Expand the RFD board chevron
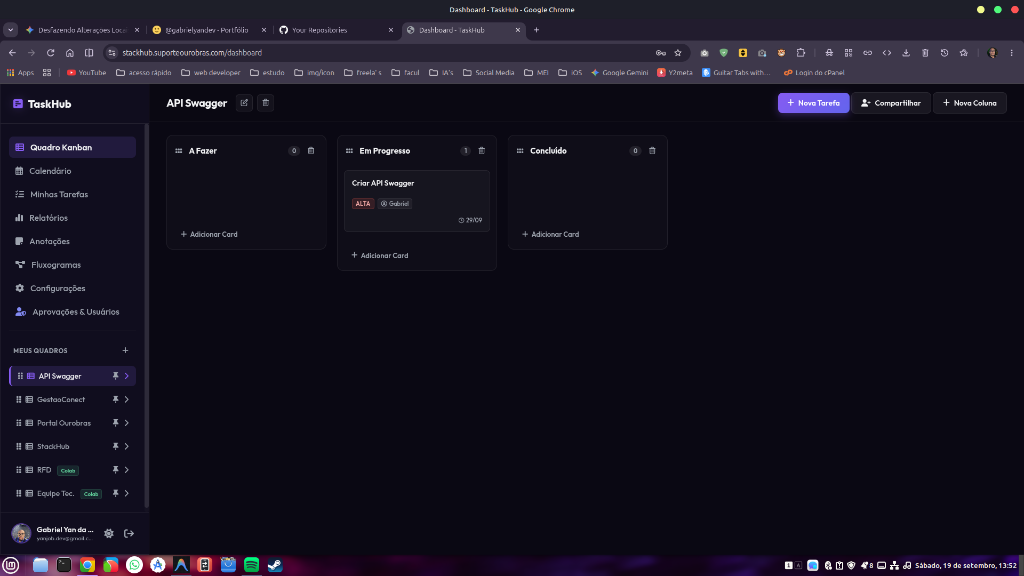 click(127, 470)
